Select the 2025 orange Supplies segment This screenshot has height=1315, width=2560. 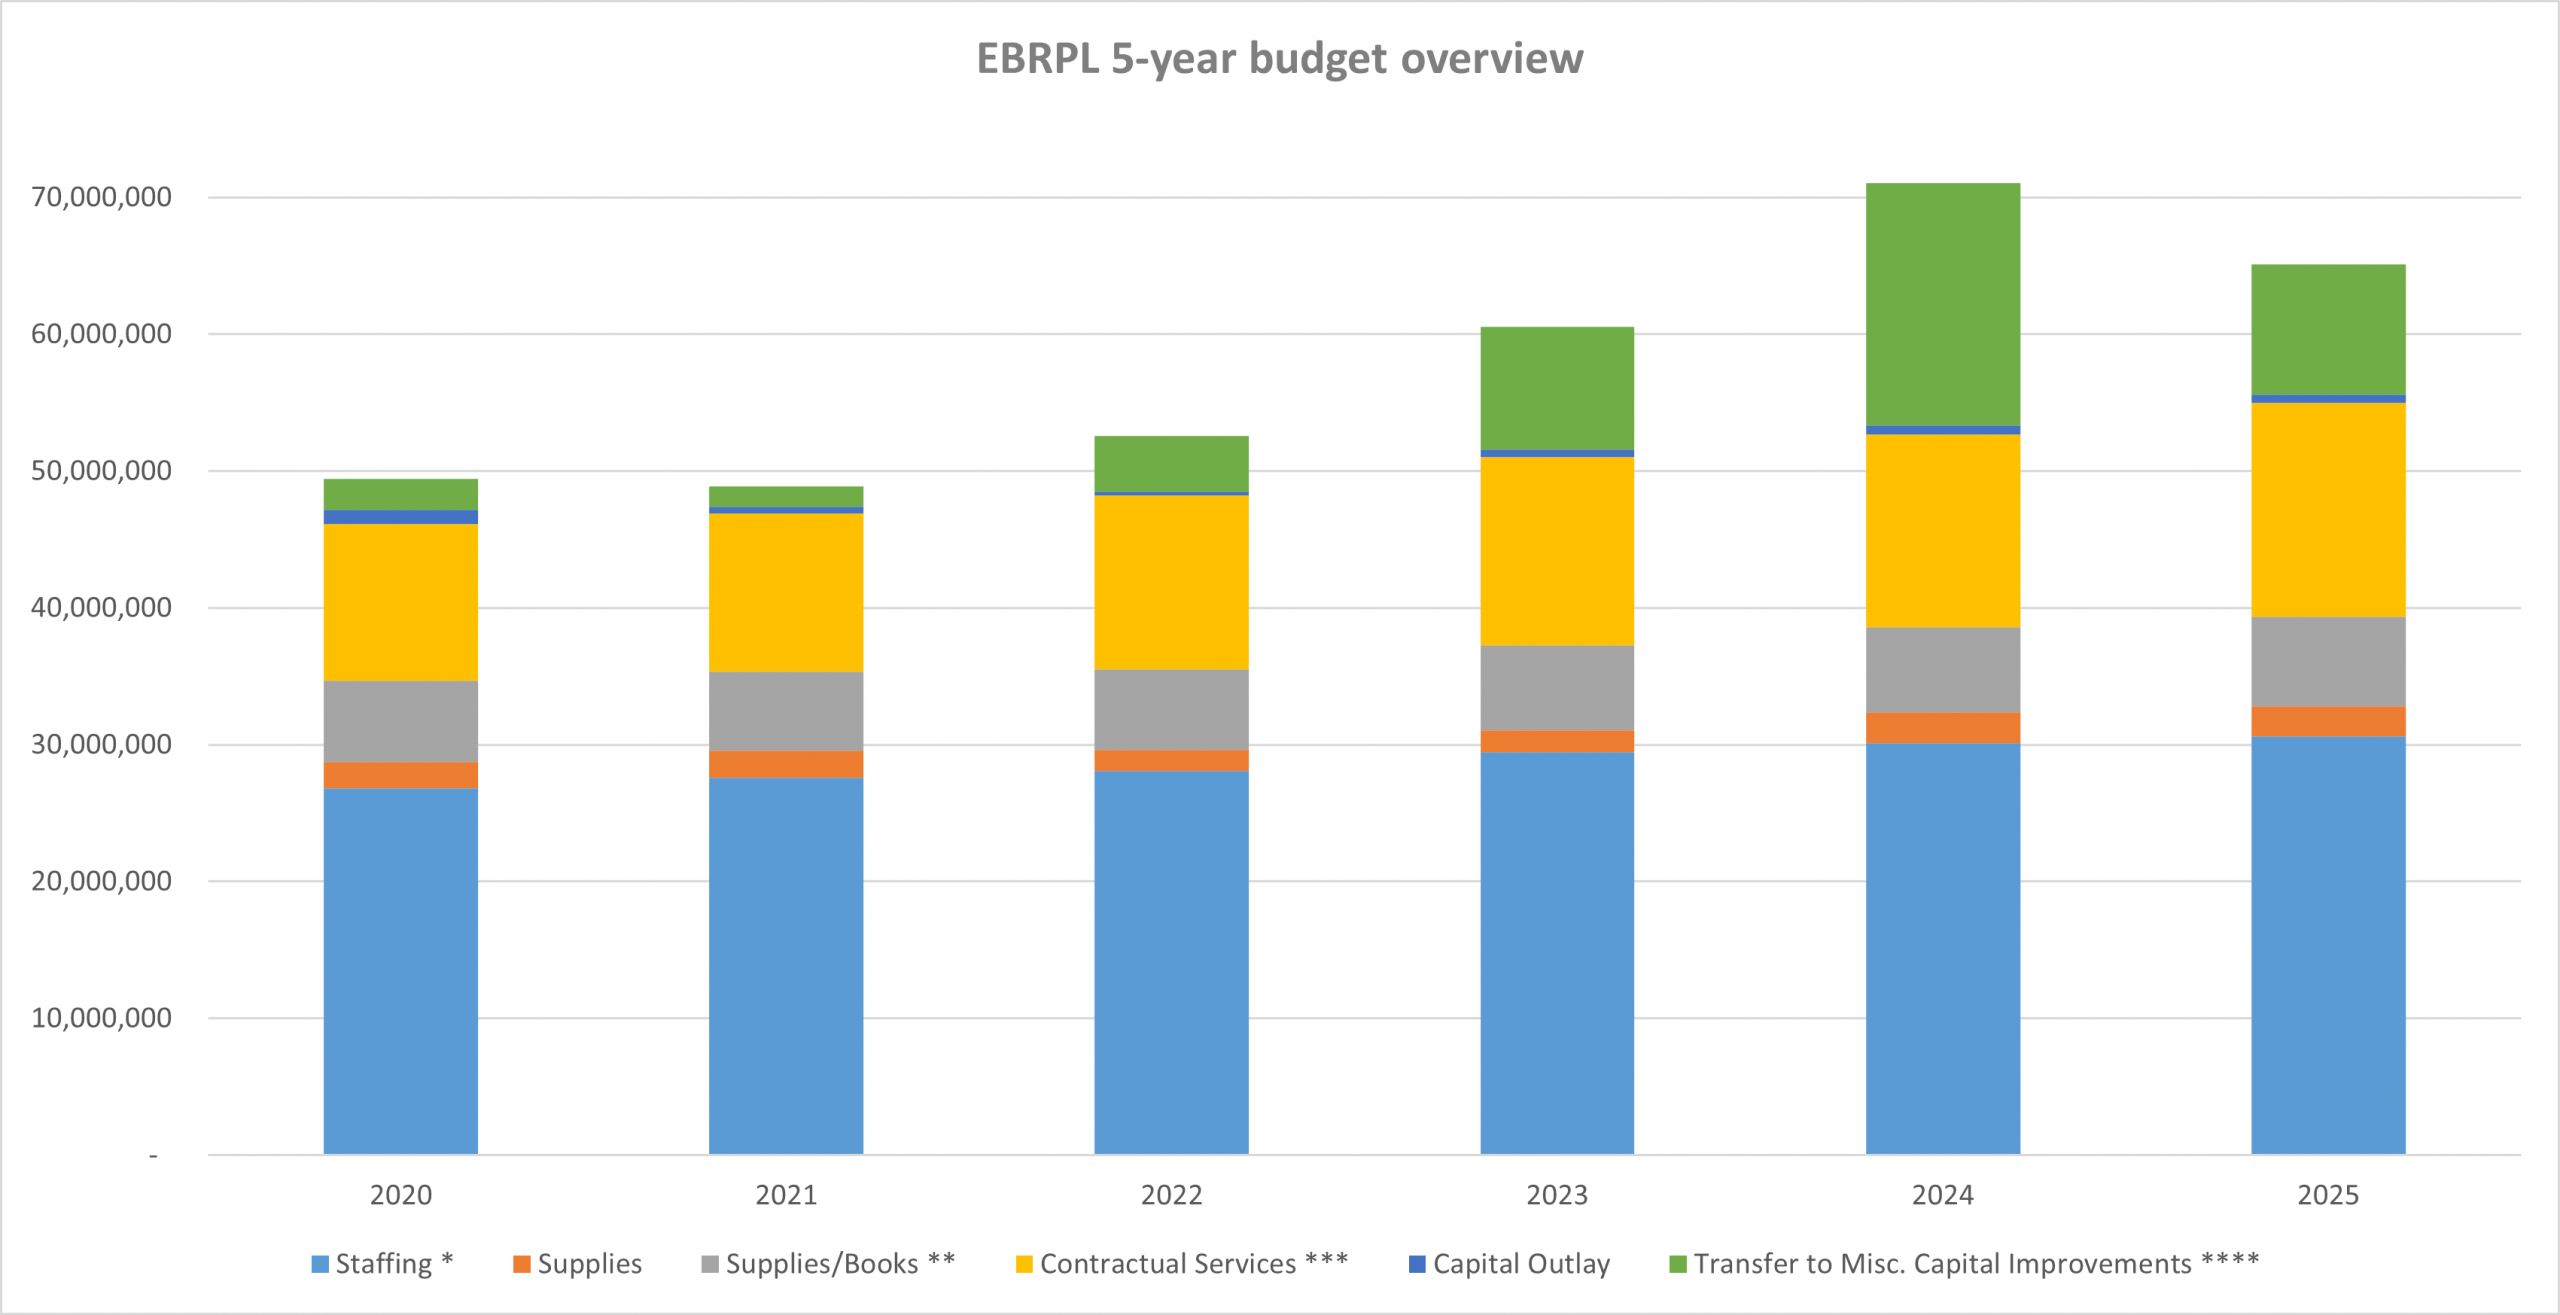click(2328, 722)
